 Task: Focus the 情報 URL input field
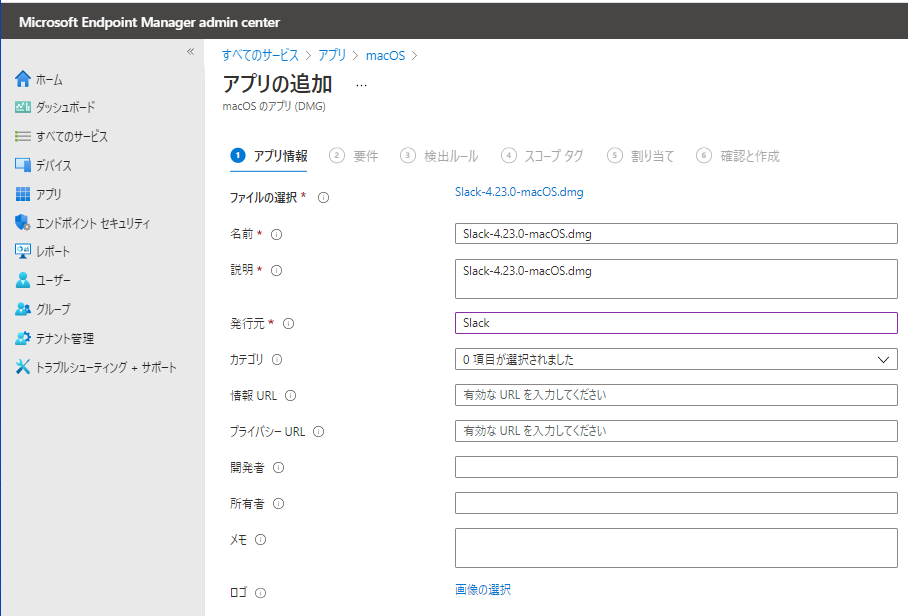(x=676, y=395)
